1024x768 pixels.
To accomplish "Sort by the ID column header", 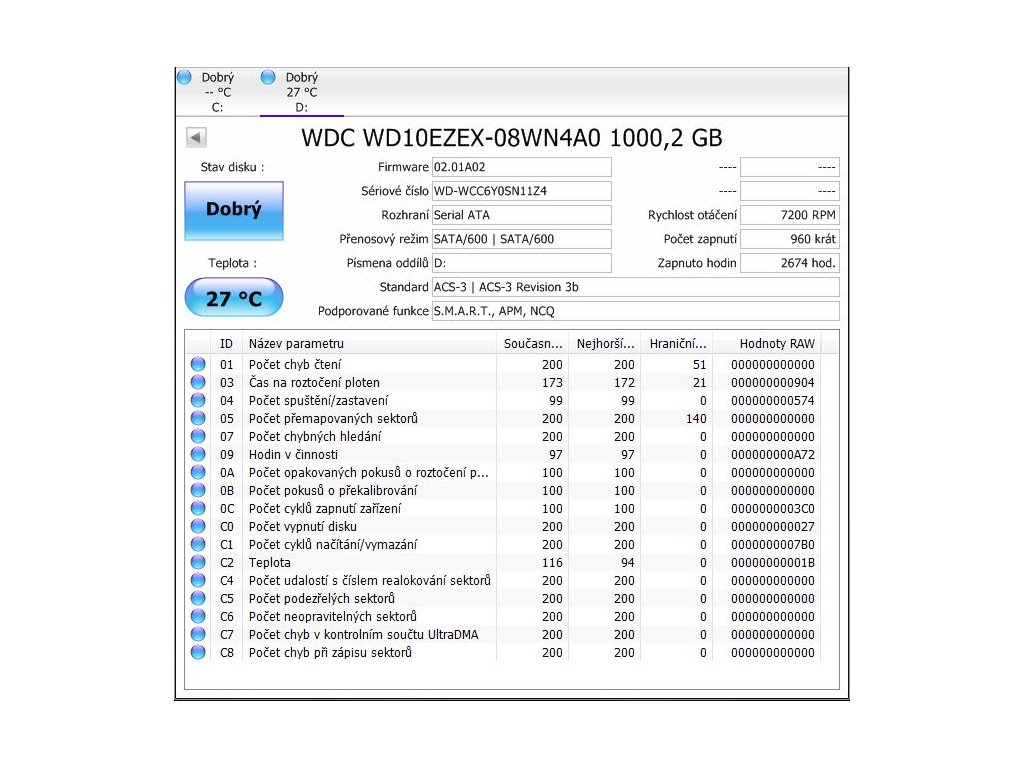I will (226, 344).
